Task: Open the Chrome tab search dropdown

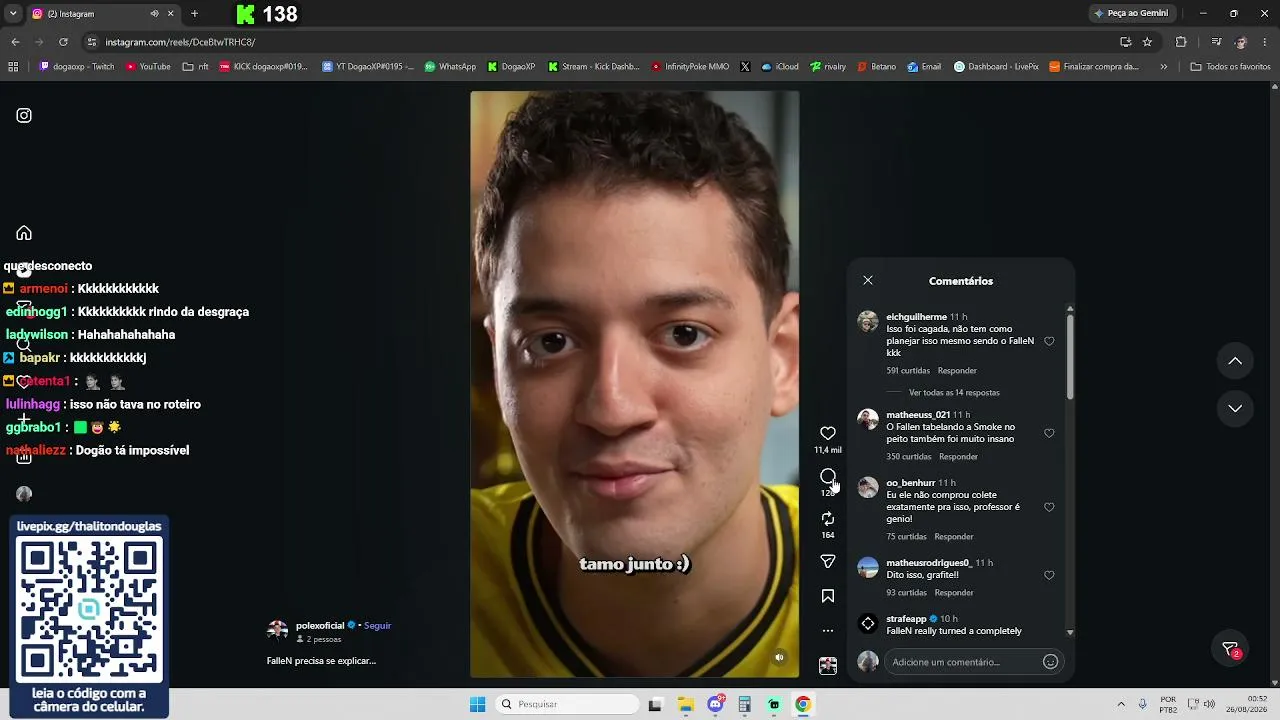Action: point(13,14)
